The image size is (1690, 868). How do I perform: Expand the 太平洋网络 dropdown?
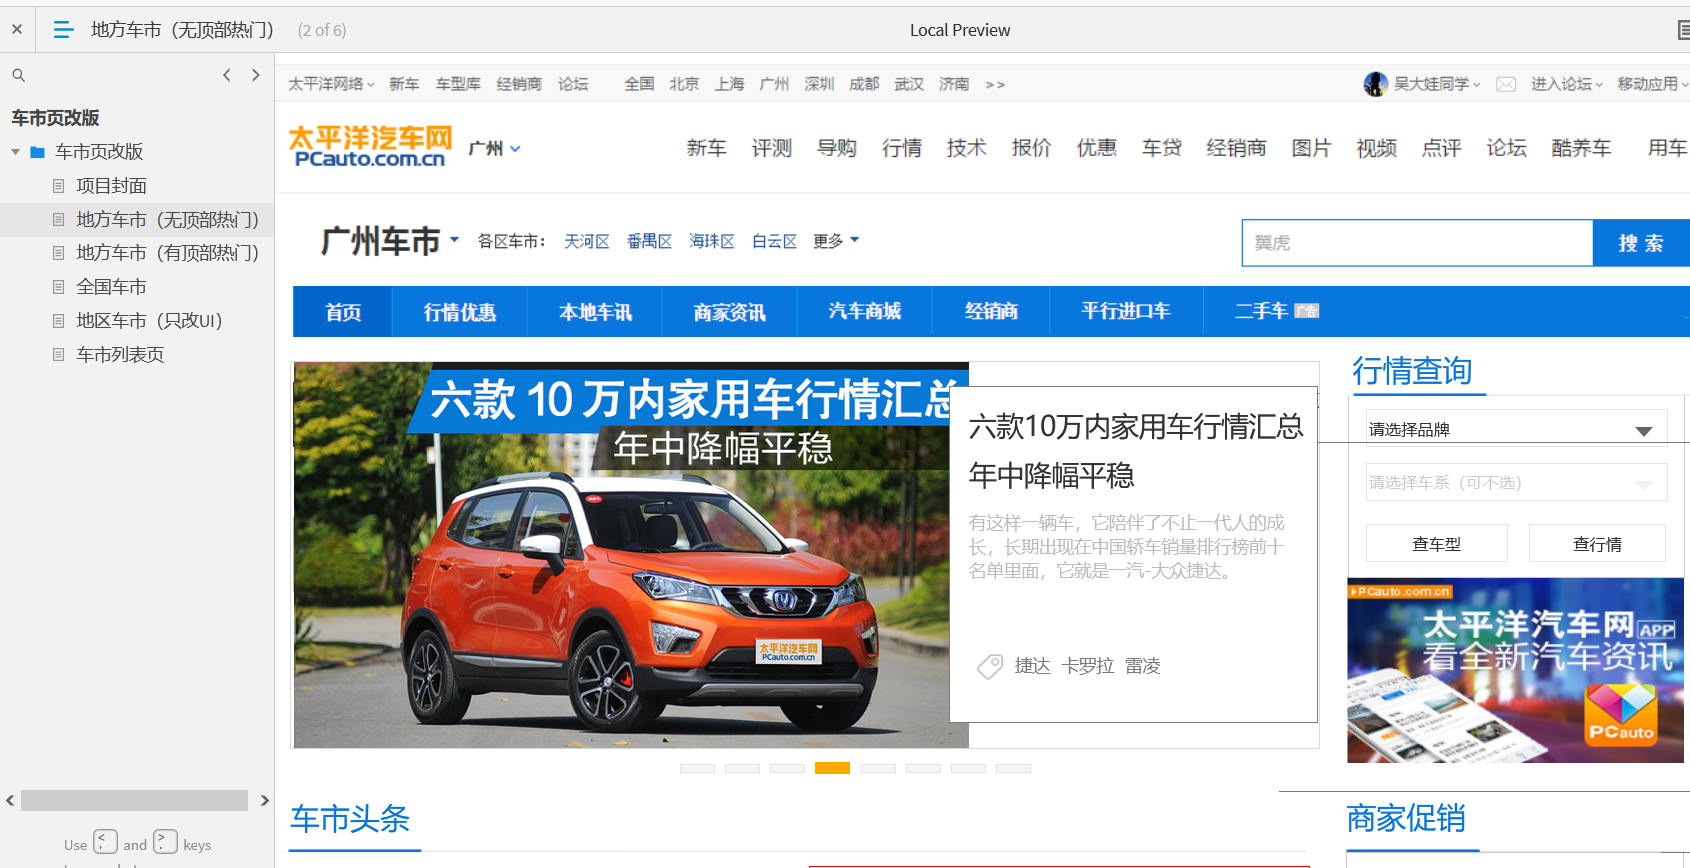pyautogui.click(x=331, y=84)
